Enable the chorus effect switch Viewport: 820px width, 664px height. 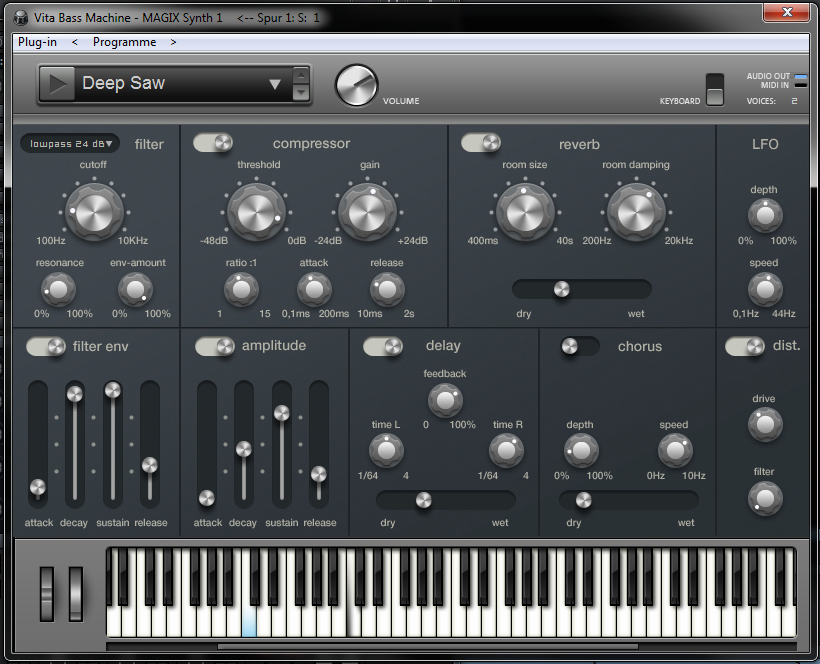[579, 346]
